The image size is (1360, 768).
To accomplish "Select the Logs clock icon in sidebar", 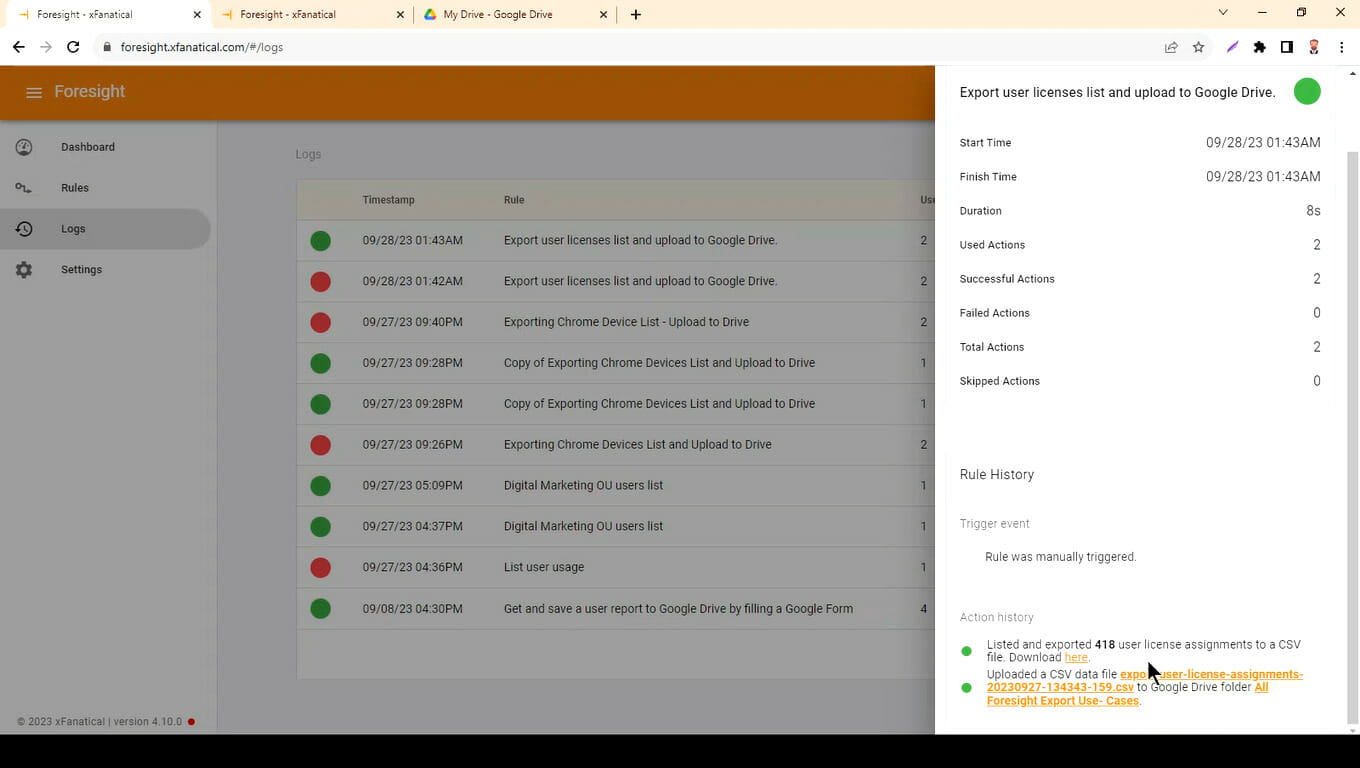I will 24,228.
